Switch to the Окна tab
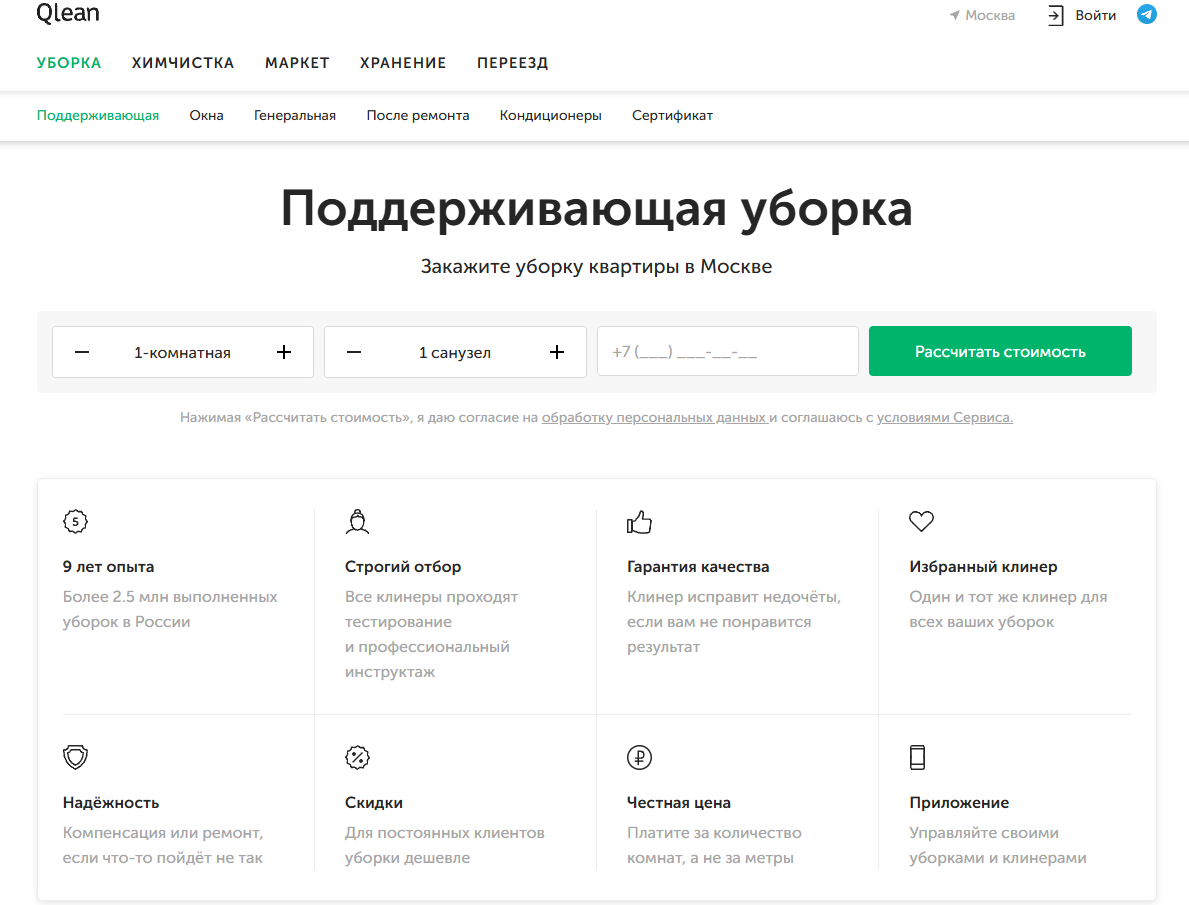This screenshot has width=1189, height=905. pos(206,115)
